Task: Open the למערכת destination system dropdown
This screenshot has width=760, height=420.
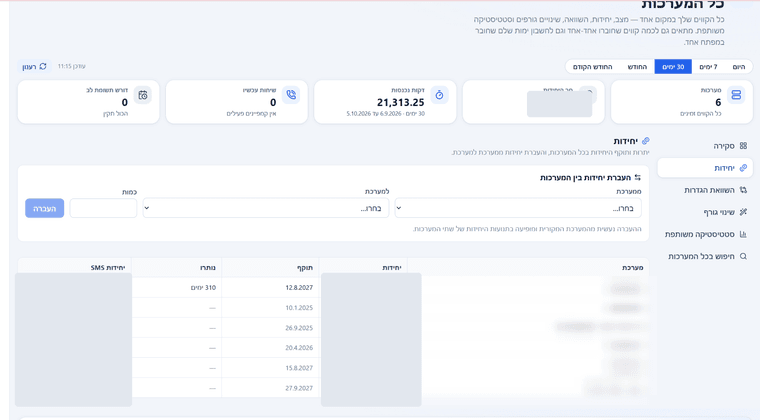Action: tap(266, 208)
